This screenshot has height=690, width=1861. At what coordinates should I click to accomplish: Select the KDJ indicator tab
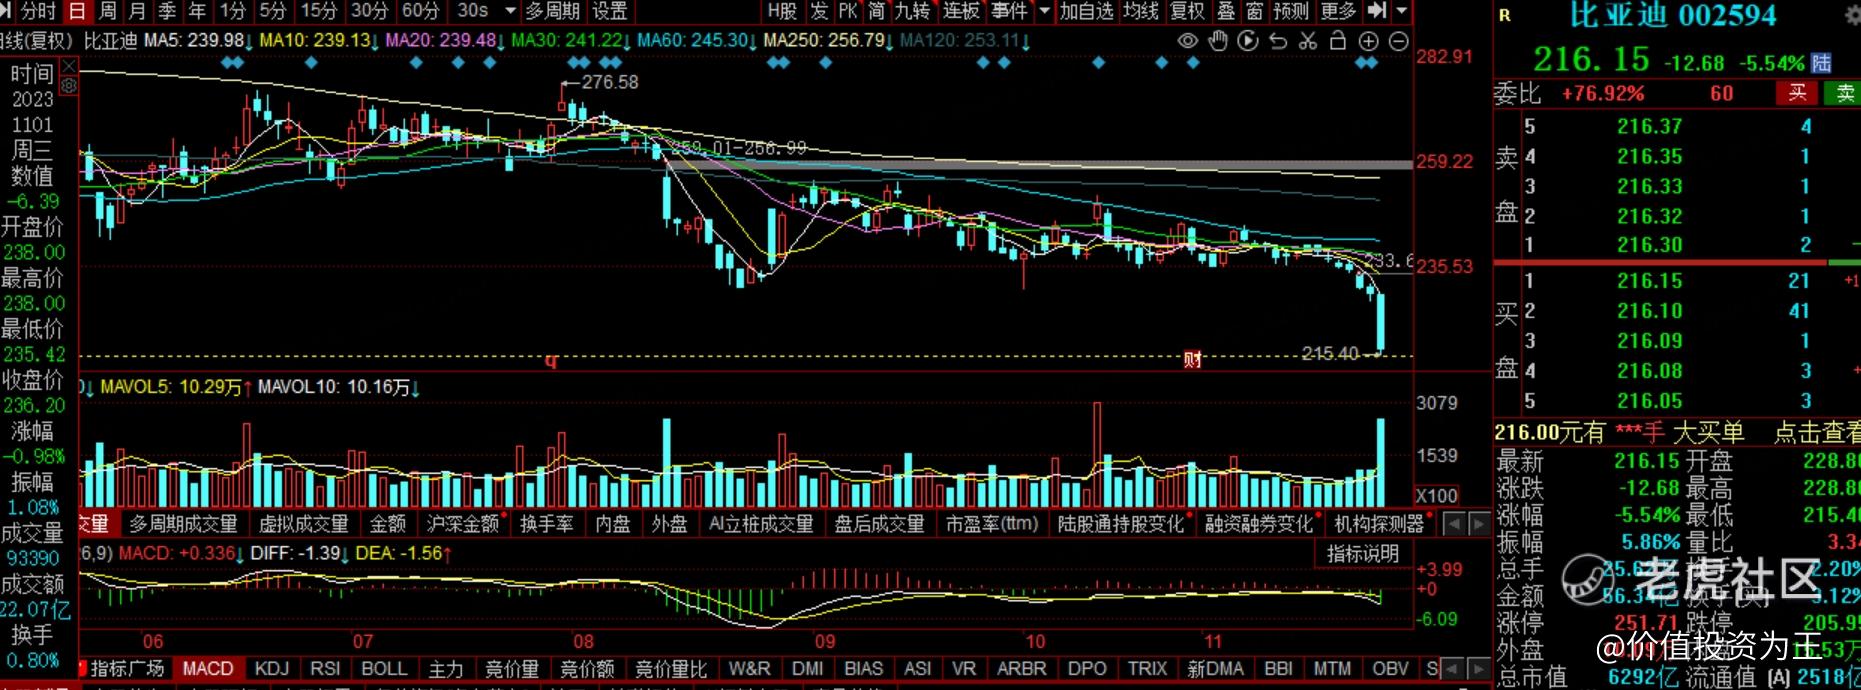coord(272,669)
